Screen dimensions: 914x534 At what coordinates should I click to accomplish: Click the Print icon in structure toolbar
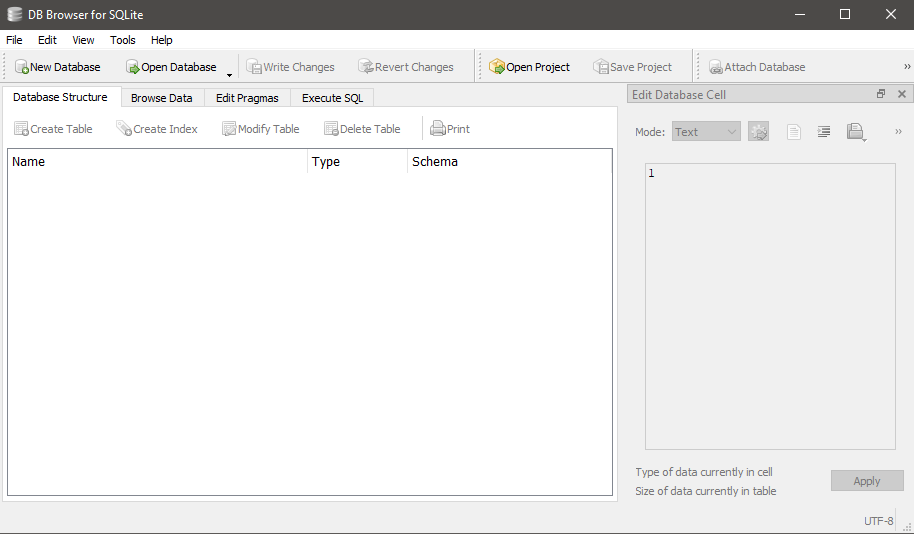click(438, 129)
